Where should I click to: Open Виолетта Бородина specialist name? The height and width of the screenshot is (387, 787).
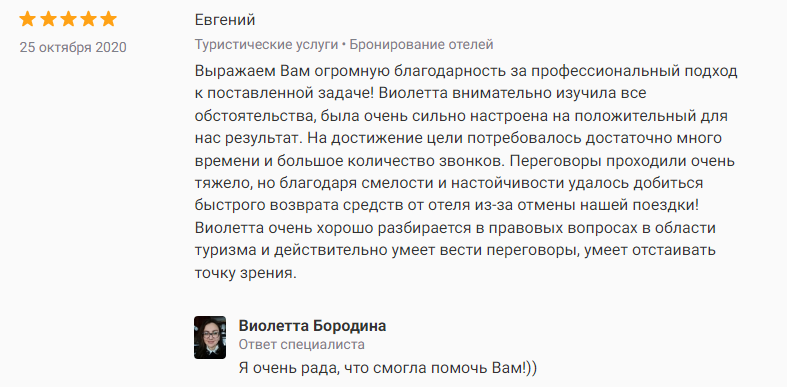pyautogui.click(x=313, y=326)
